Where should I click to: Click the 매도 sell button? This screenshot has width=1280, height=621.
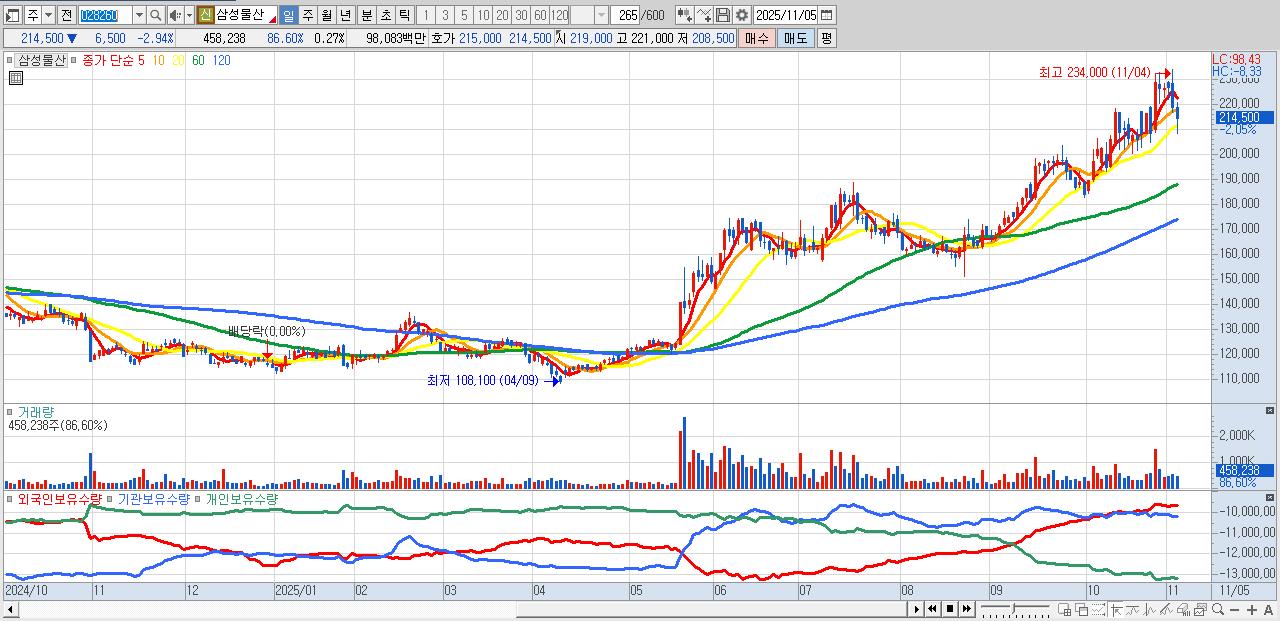click(x=796, y=38)
